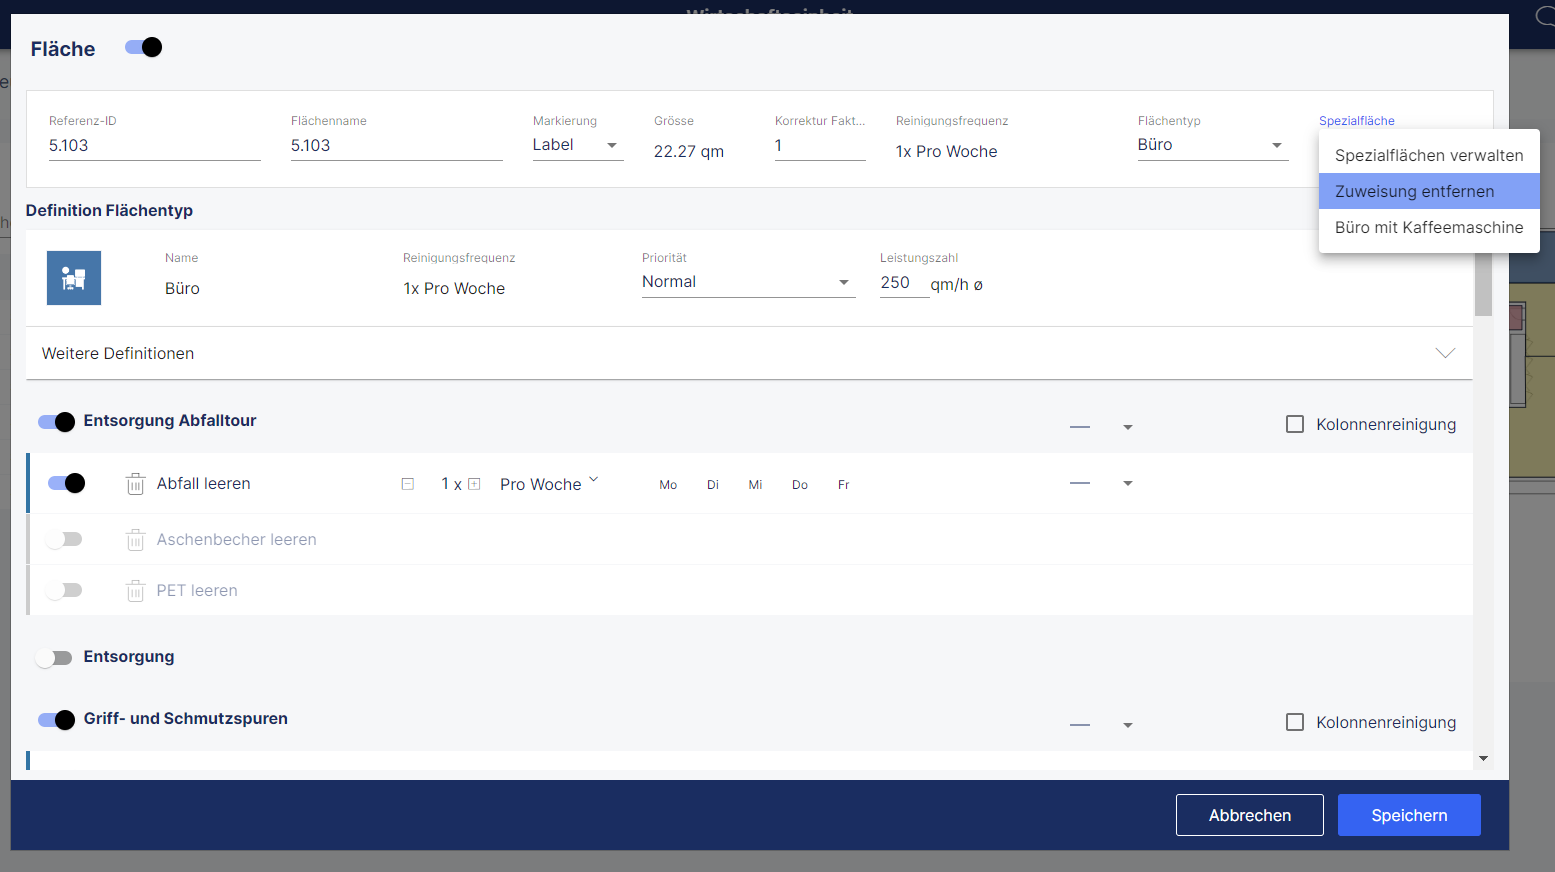
Task: Click the Speichern button
Action: pos(1409,815)
